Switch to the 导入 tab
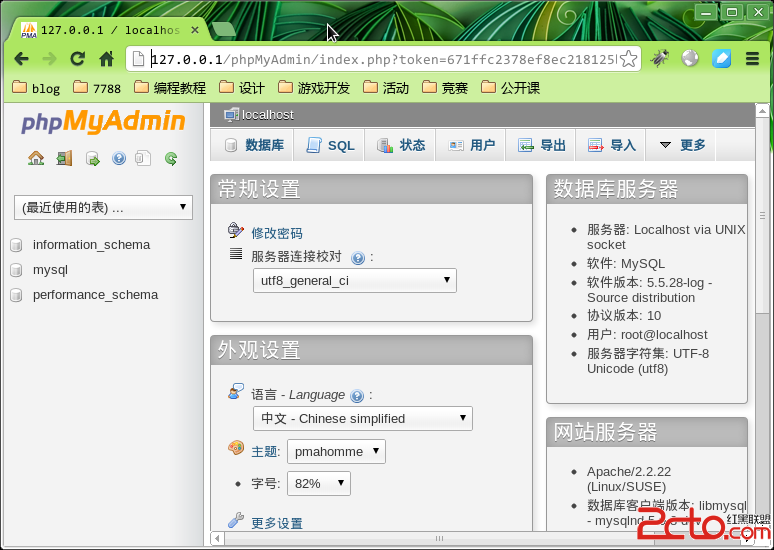 tap(612, 145)
